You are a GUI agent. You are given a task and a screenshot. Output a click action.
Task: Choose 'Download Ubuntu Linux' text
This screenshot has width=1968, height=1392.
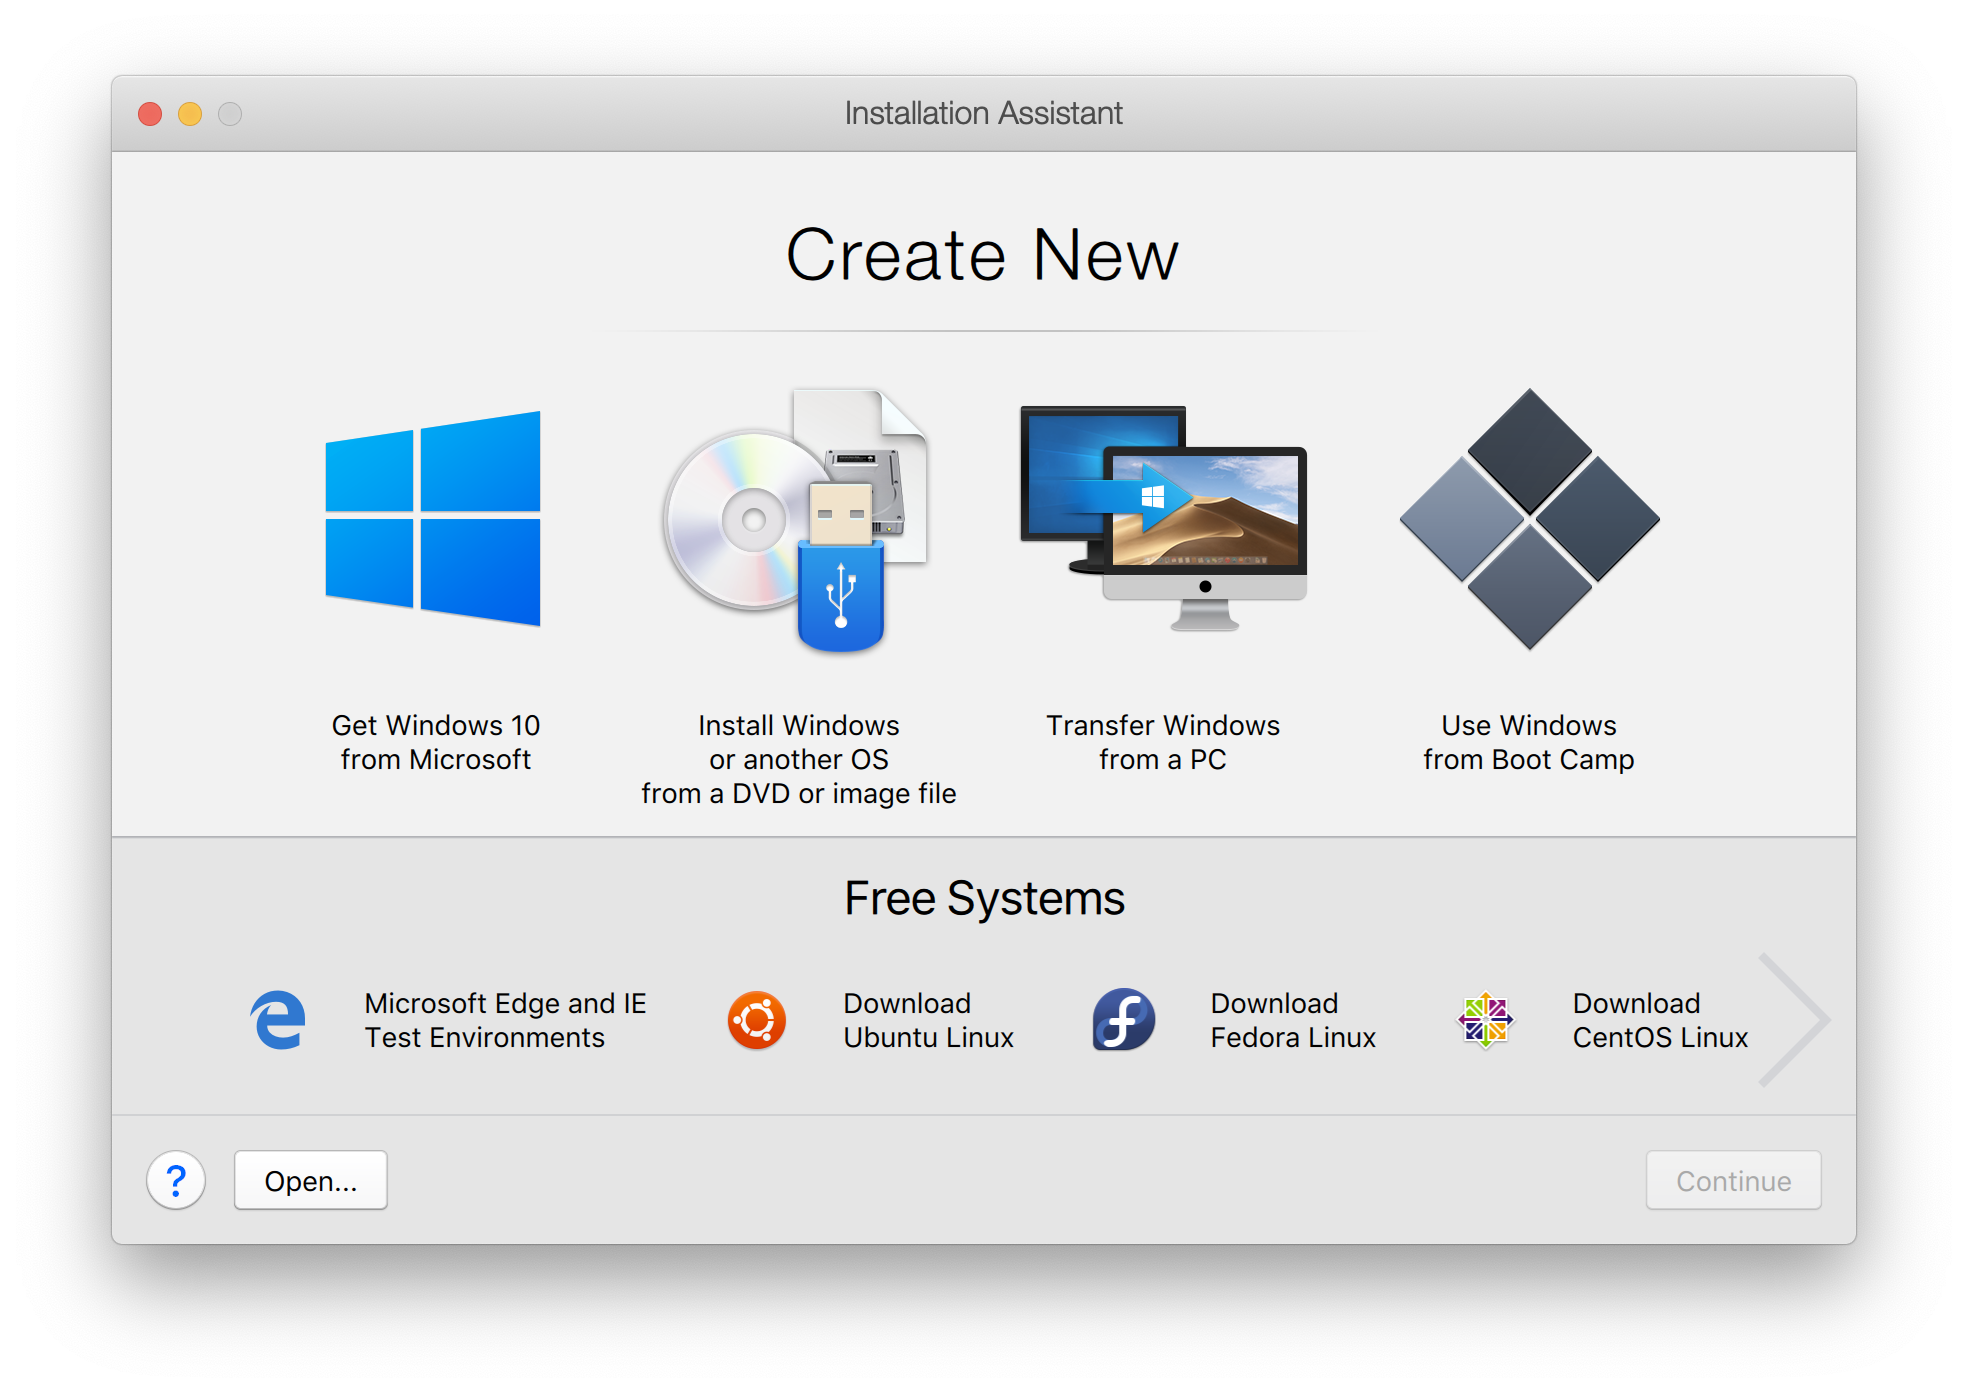coord(928,1020)
